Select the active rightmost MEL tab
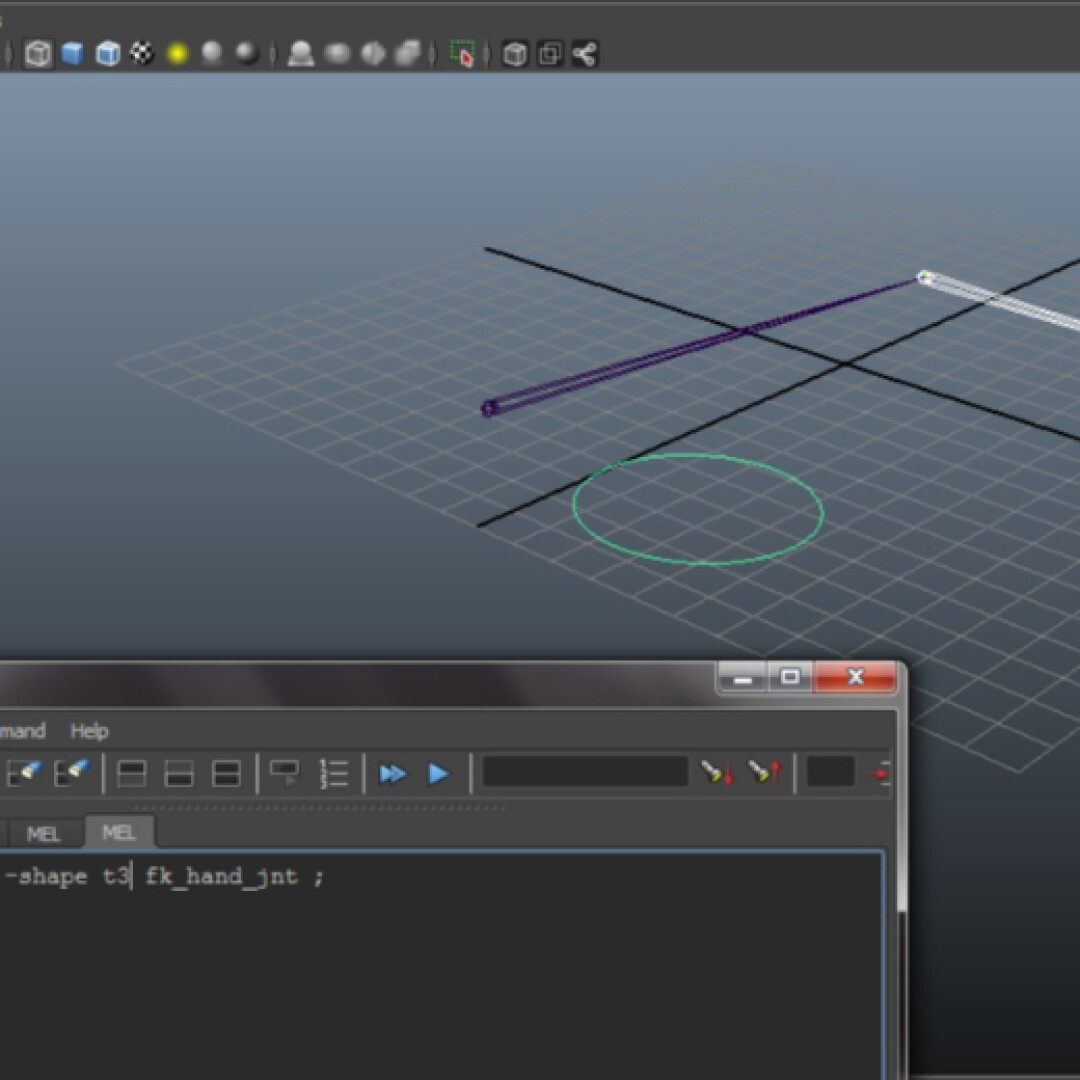The width and height of the screenshot is (1080, 1080). pos(119,833)
